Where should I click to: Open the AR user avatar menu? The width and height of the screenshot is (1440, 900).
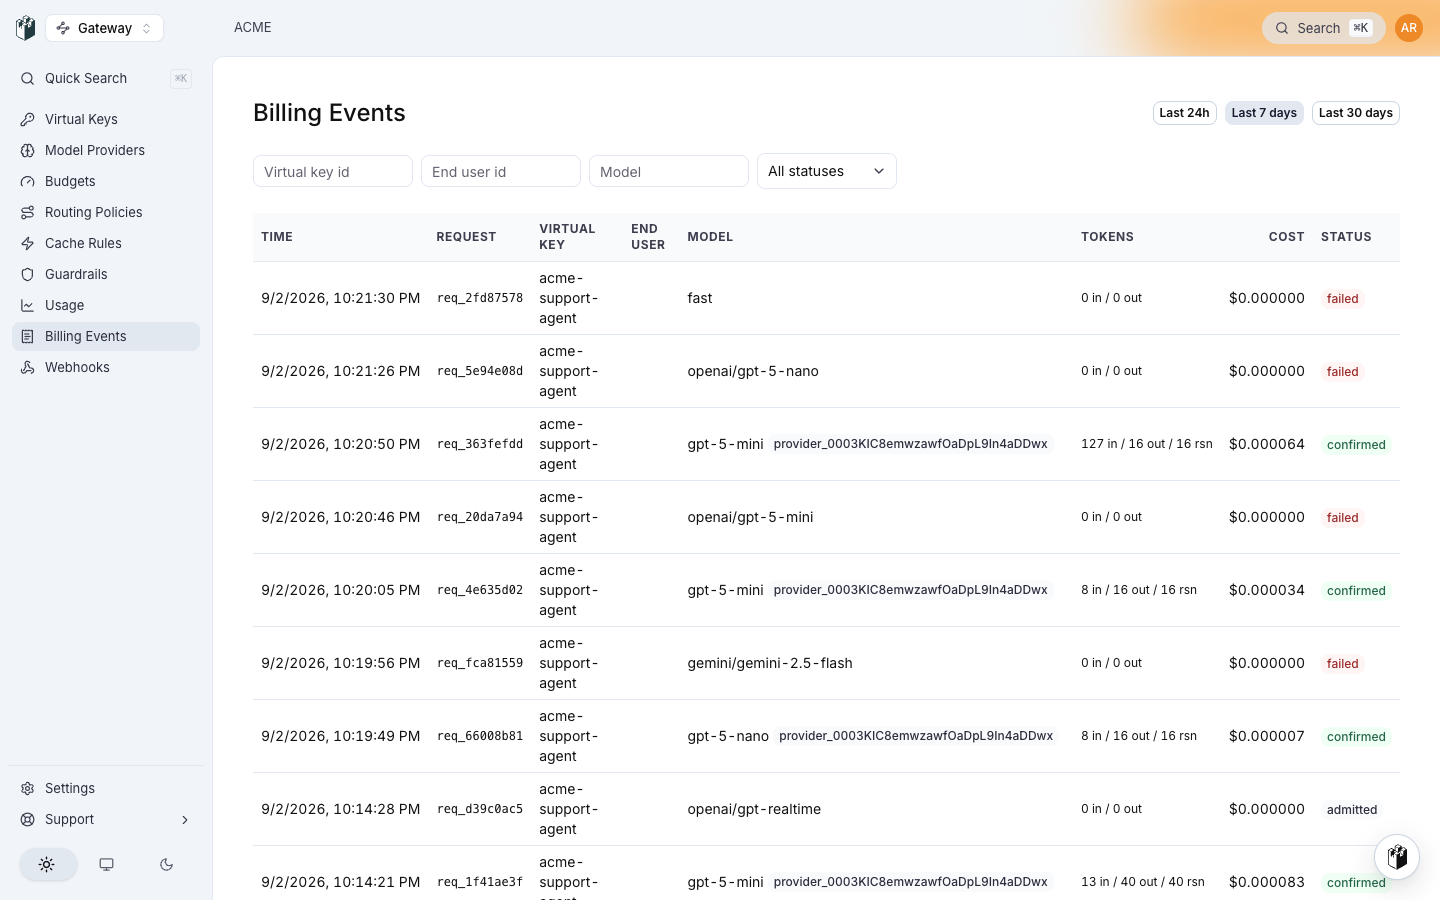coord(1409,28)
